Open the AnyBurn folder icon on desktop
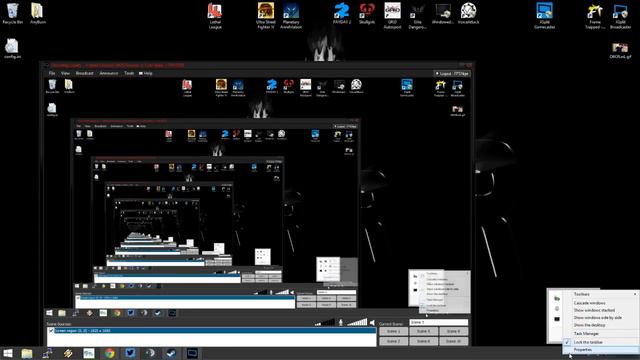The image size is (640, 360). (38, 13)
